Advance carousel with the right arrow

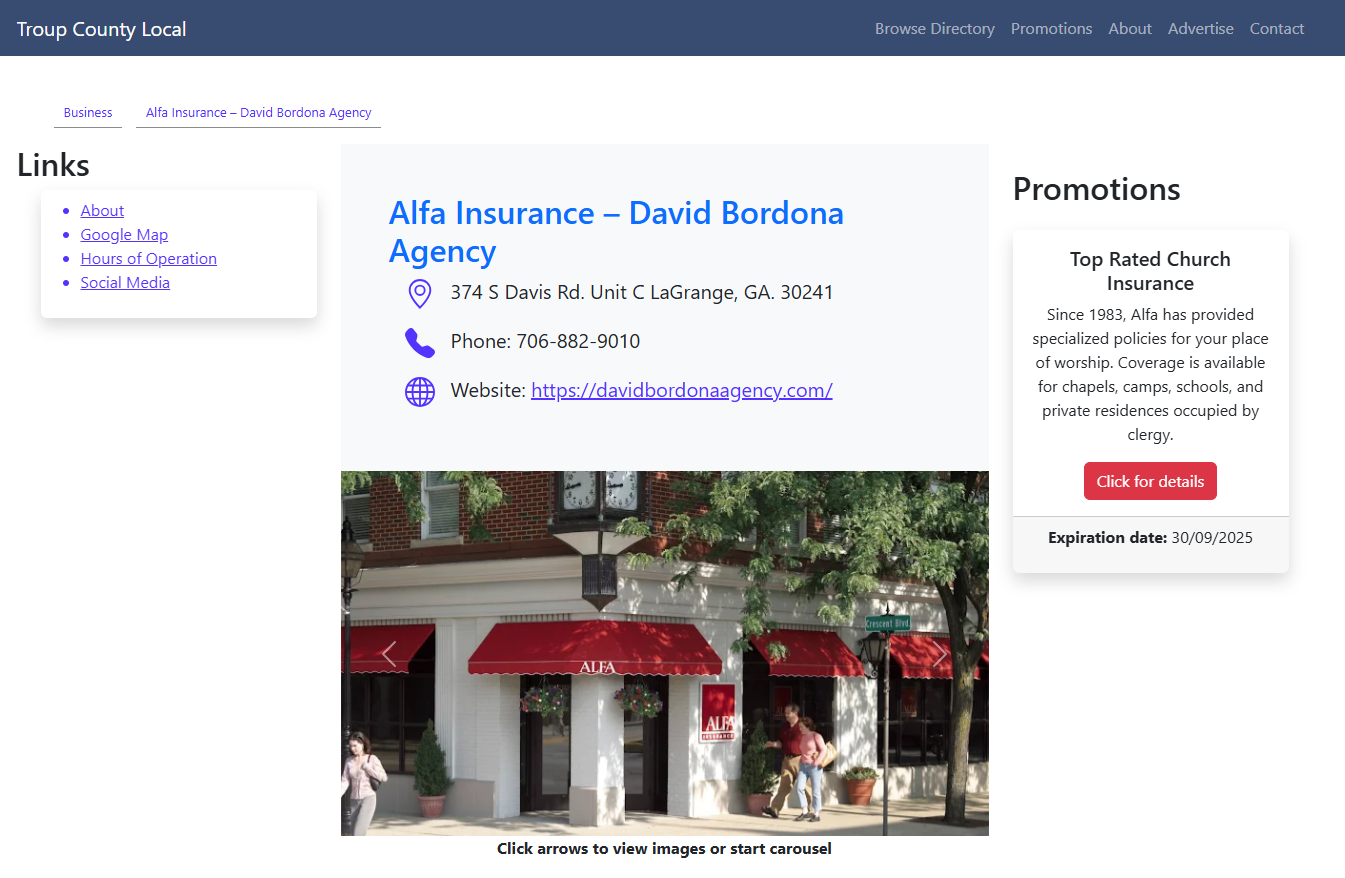click(x=940, y=654)
